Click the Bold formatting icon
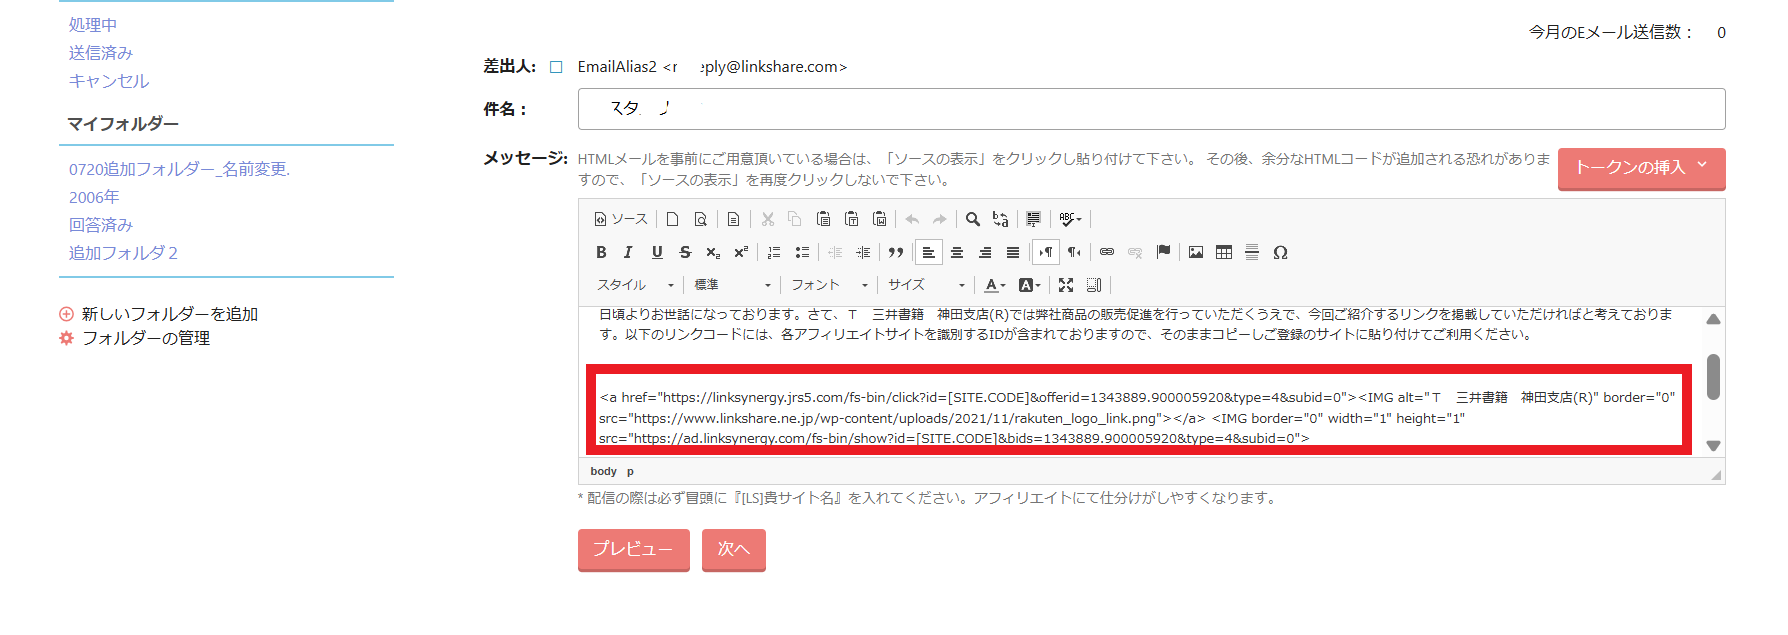The width and height of the screenshot is (1788, 635). click(x=601, y=252)
